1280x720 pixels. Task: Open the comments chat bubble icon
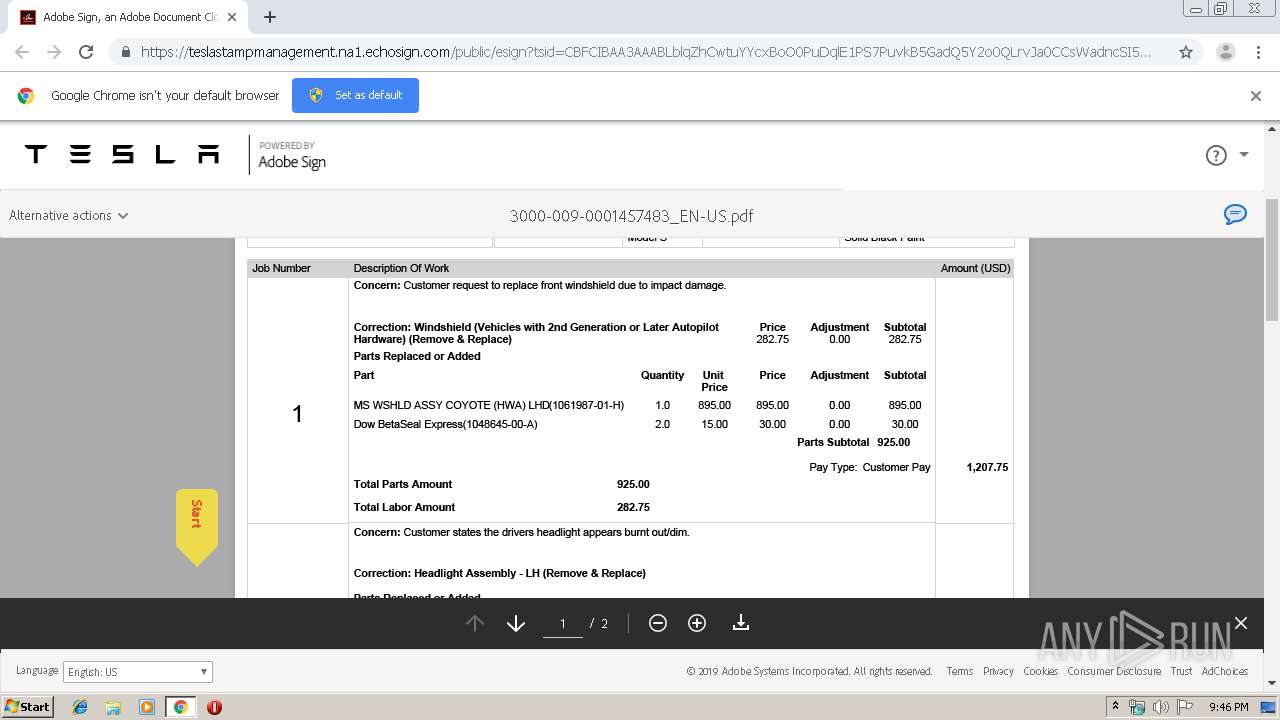[1236, 214]
